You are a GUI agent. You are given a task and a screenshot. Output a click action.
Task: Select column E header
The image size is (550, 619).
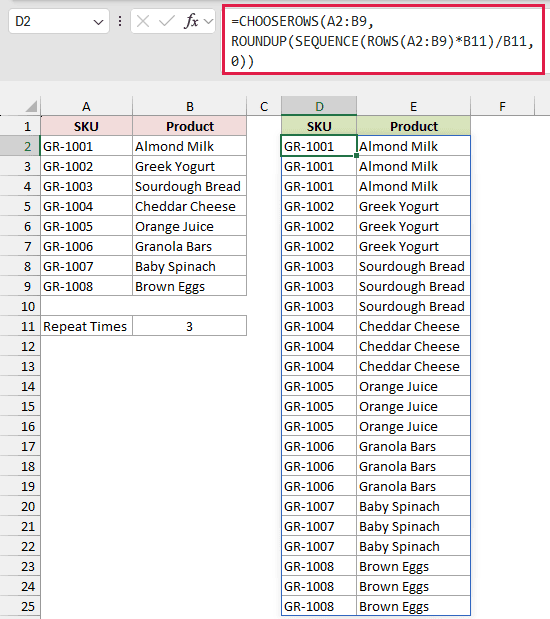(x=413, y=106)
